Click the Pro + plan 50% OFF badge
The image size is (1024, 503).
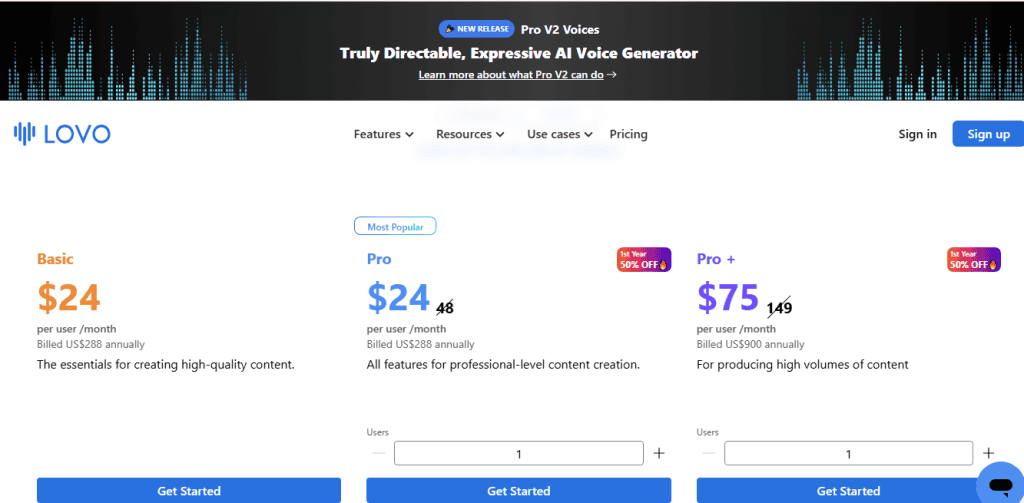point(974,259)
